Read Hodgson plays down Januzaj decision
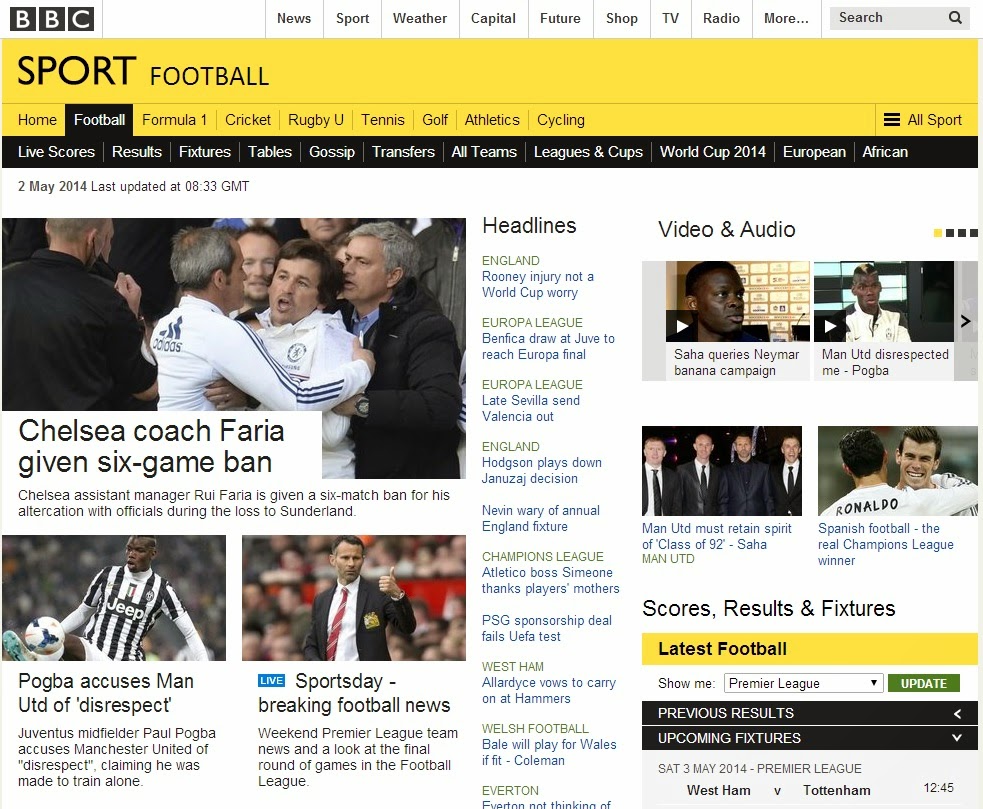The image size is (983, 809). pyautogui.click(x=542, y=471)
